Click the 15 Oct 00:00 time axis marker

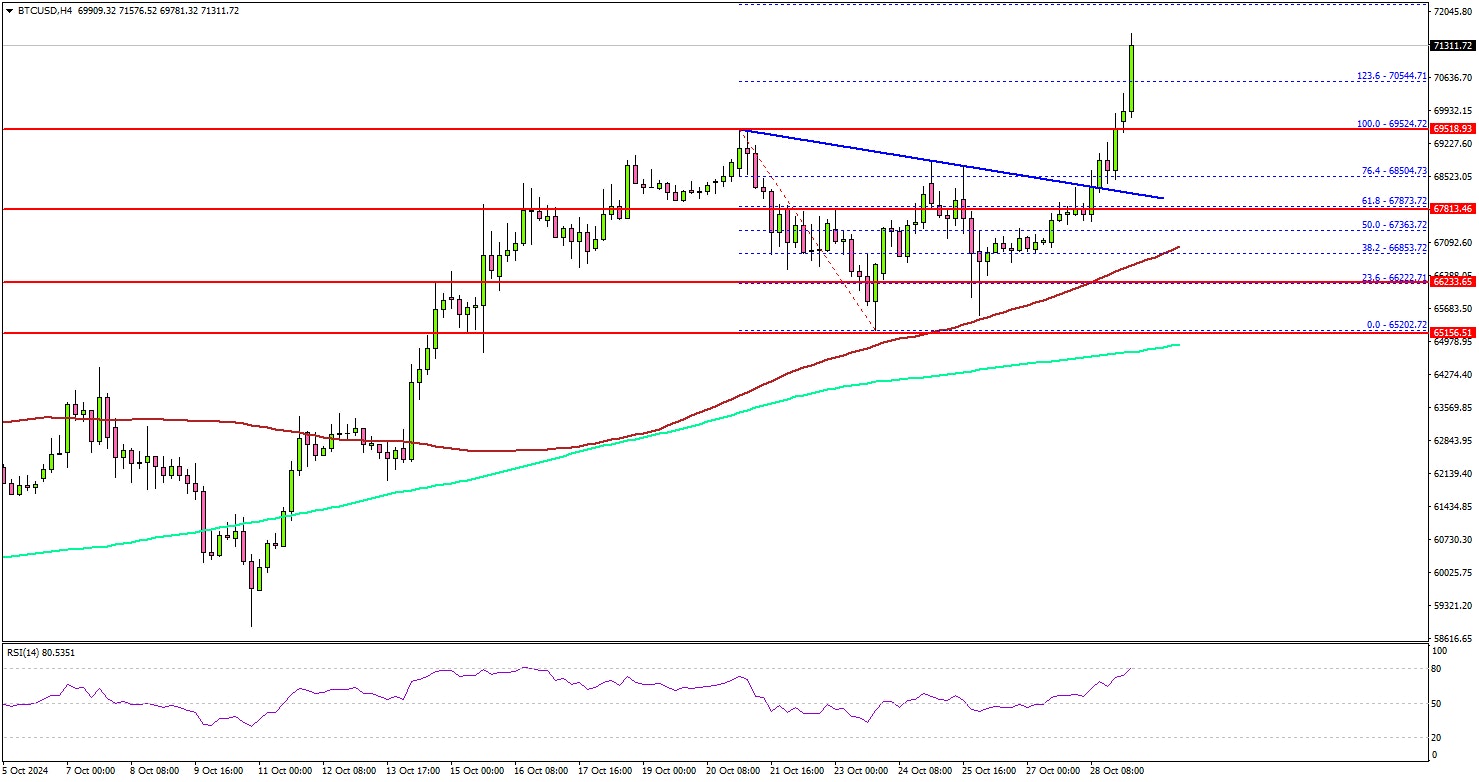[479, 771]
